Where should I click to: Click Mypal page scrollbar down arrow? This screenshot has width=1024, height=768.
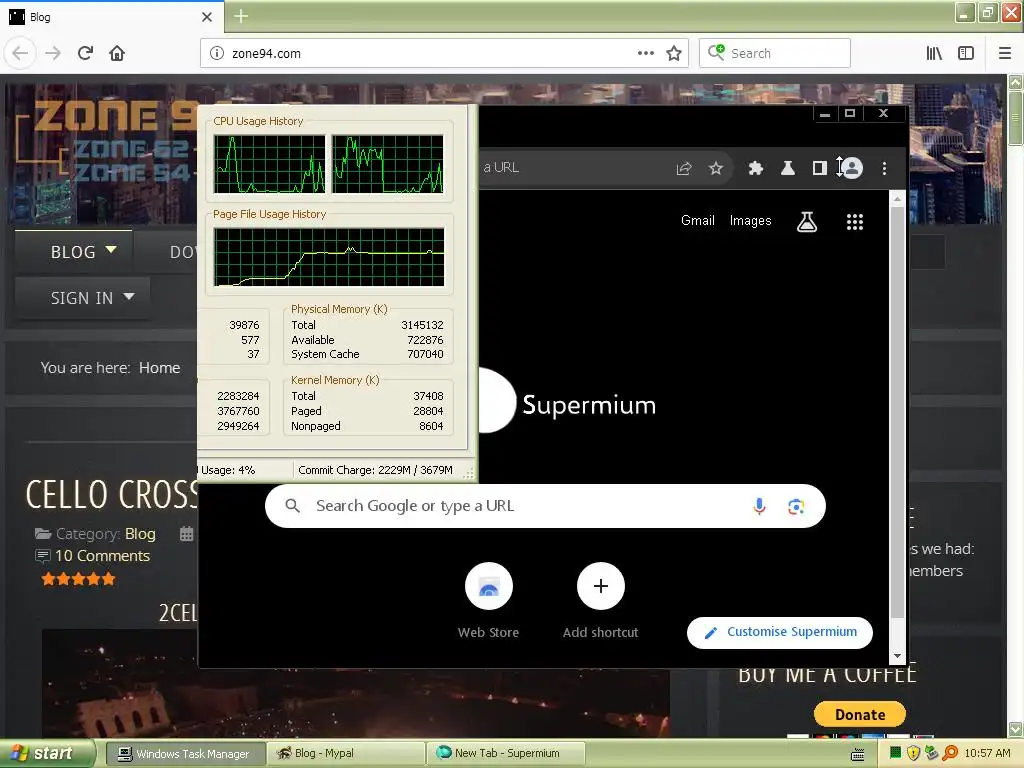point(1016,729)
